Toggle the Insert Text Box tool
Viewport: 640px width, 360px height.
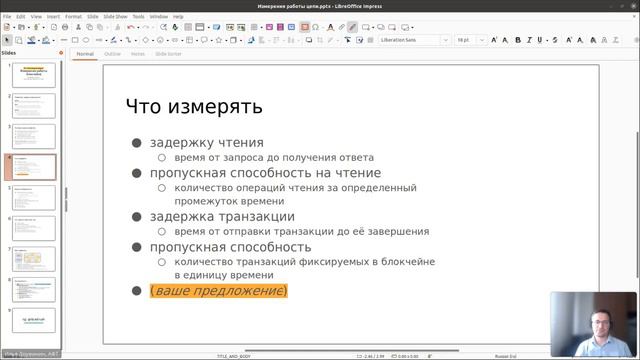[x=304, y=27]
